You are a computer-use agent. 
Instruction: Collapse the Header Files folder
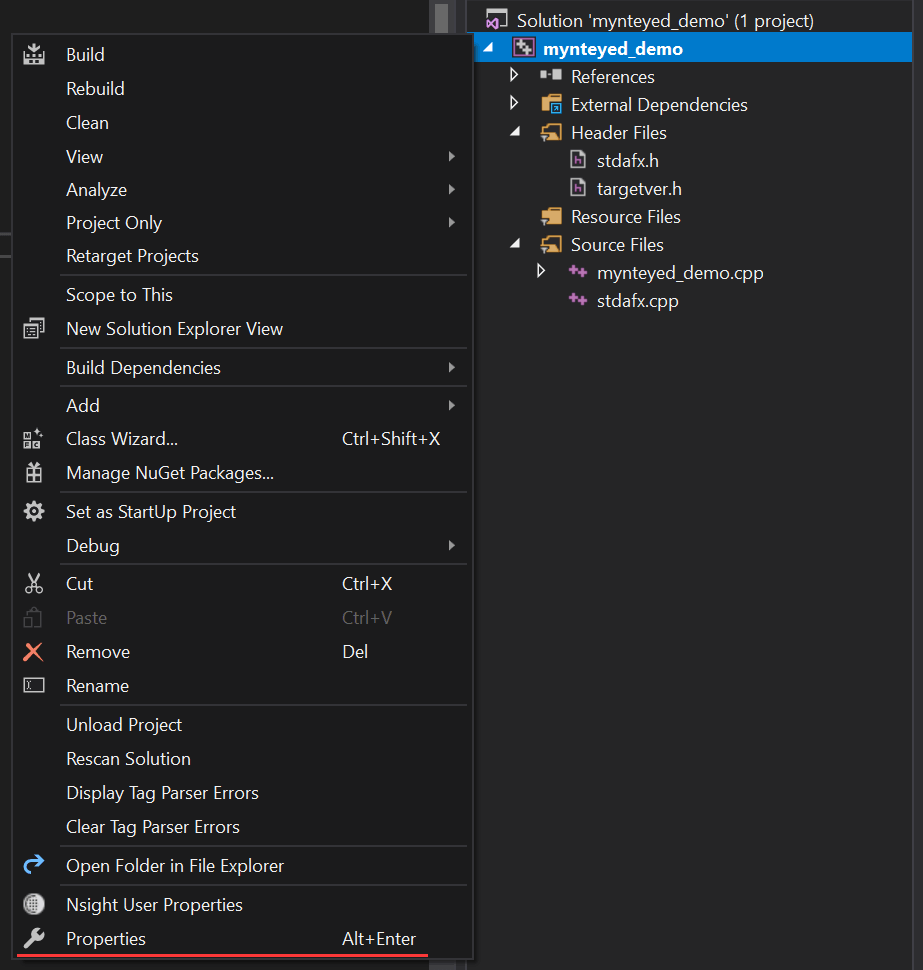click(515, 131)
